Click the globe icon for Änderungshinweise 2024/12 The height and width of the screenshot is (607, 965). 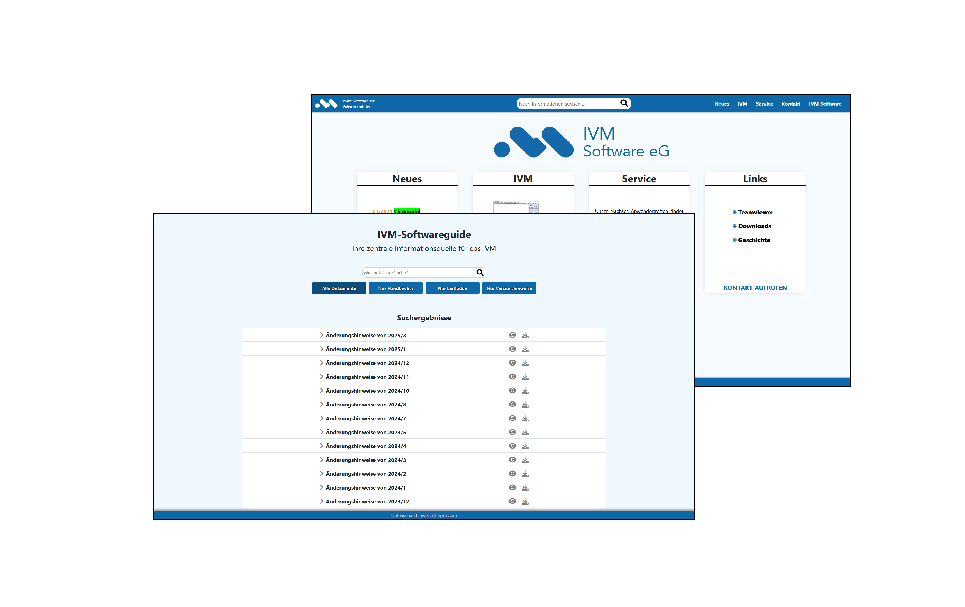[x=512, y=363]
